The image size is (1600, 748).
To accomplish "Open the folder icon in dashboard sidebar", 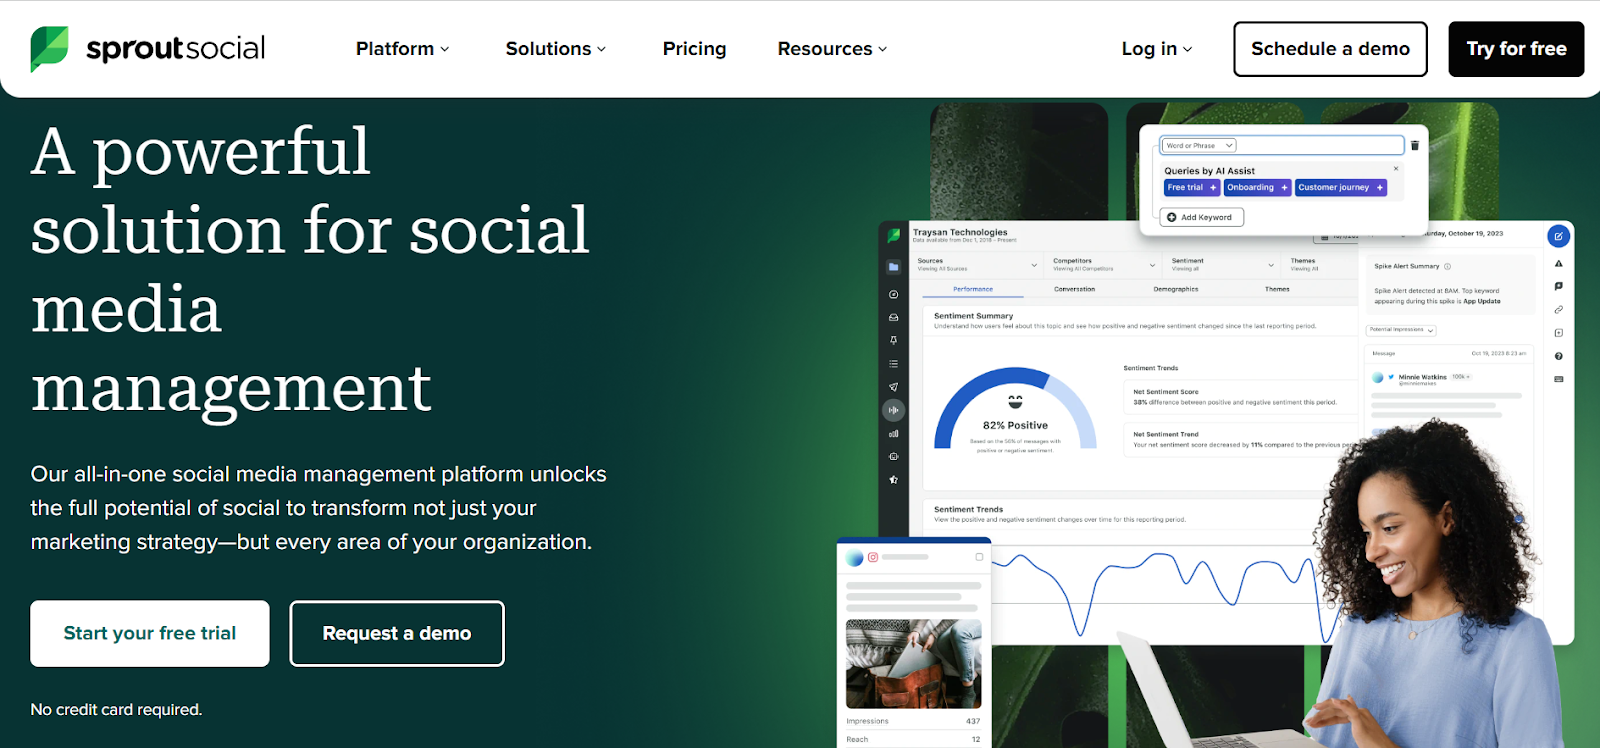I will [894, 267].
